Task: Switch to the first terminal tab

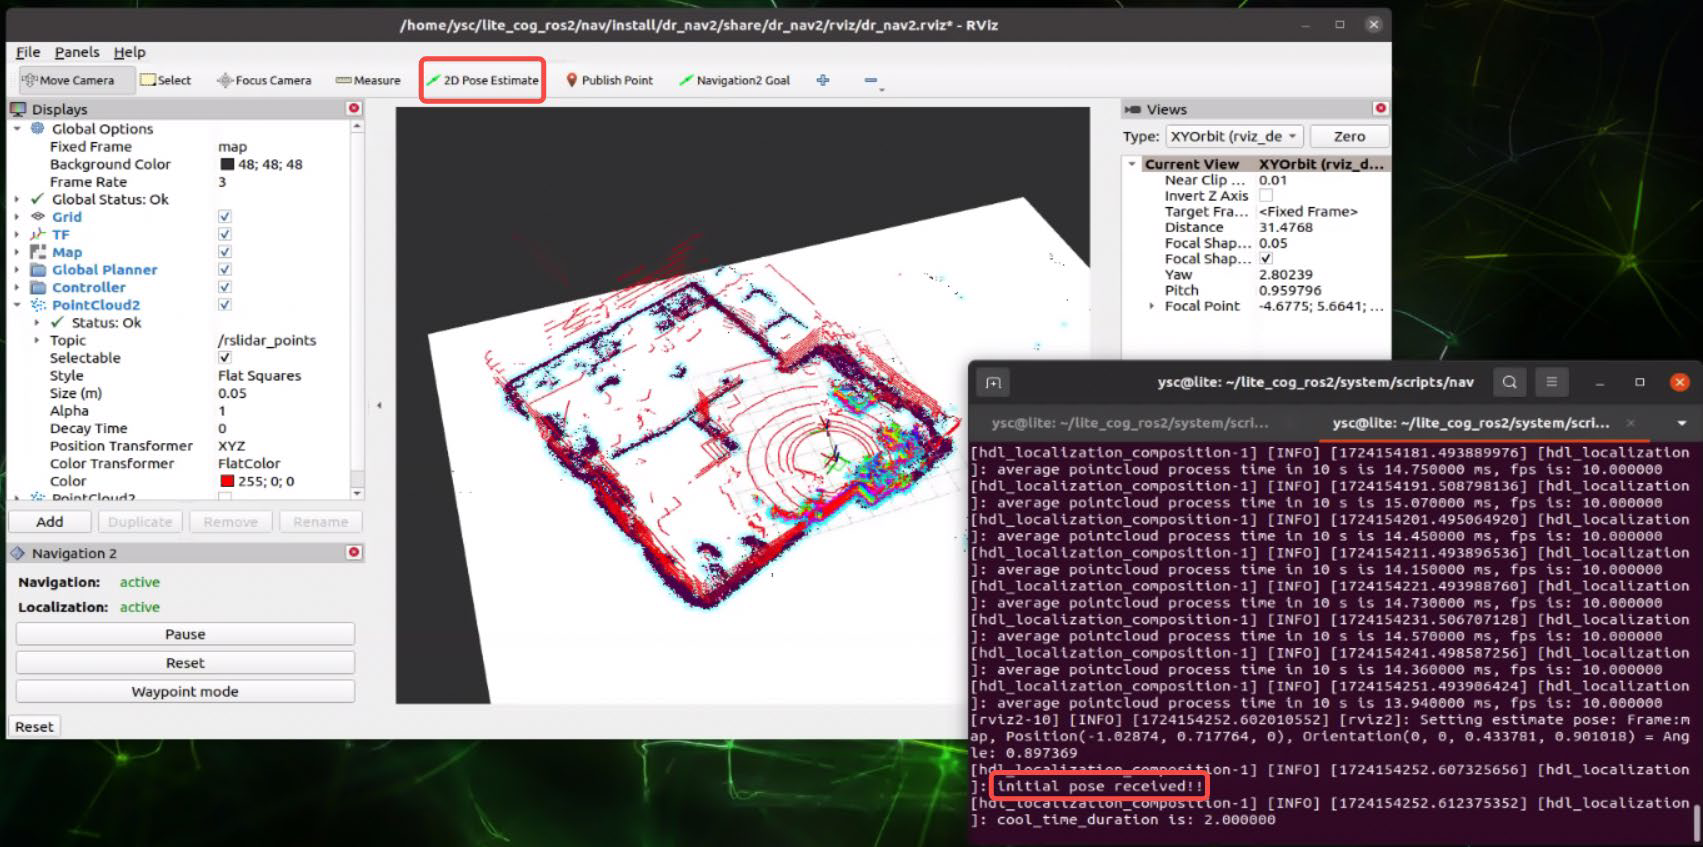Action: click(1130, 423)
